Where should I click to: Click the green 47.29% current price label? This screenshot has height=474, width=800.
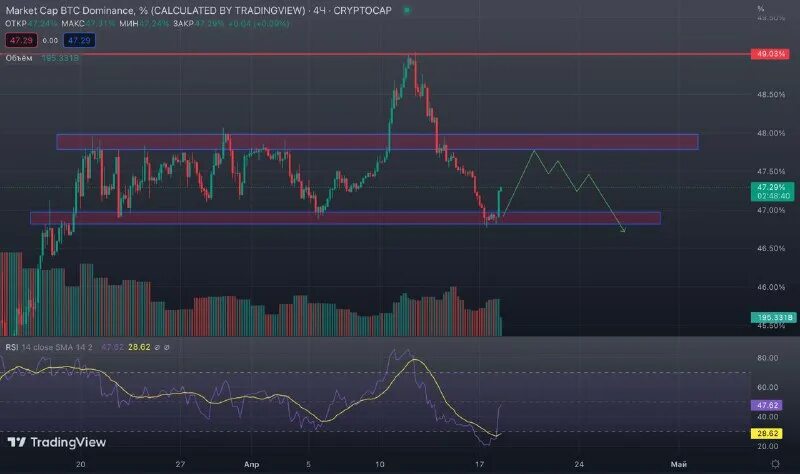click(772, 191)
